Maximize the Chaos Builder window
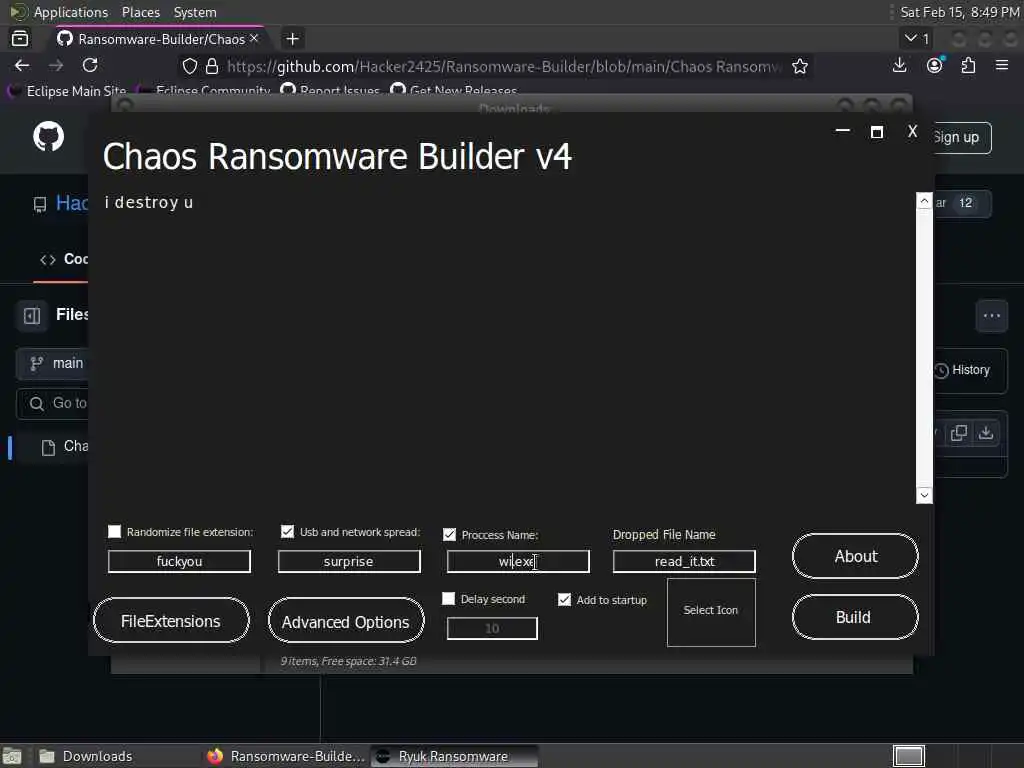The height and width of the screenshot is (768, 1024). [x=877, y=133]
